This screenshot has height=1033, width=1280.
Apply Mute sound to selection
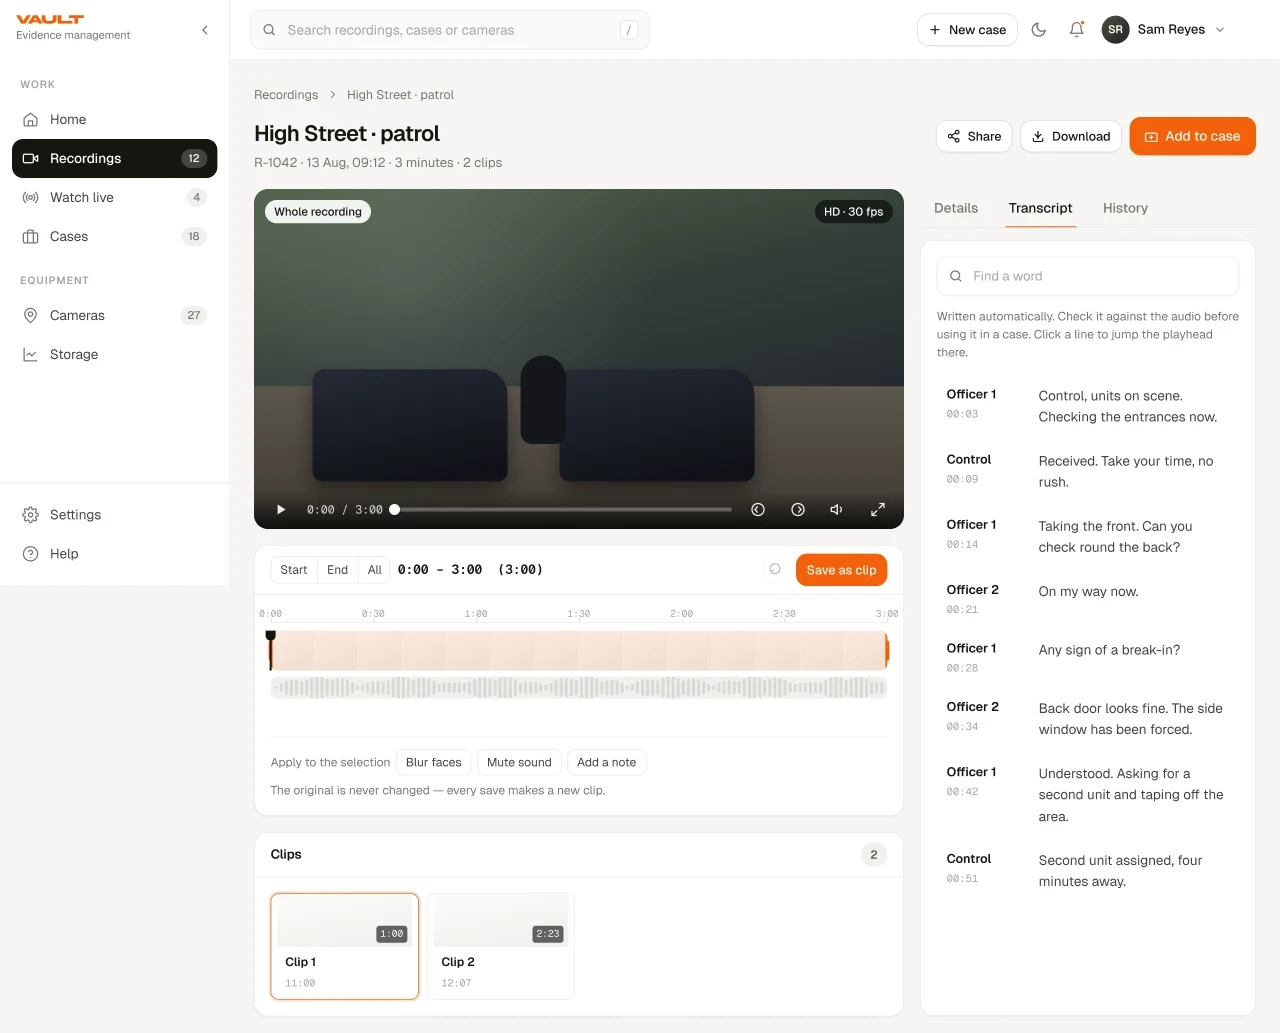(x=519, y=762)
